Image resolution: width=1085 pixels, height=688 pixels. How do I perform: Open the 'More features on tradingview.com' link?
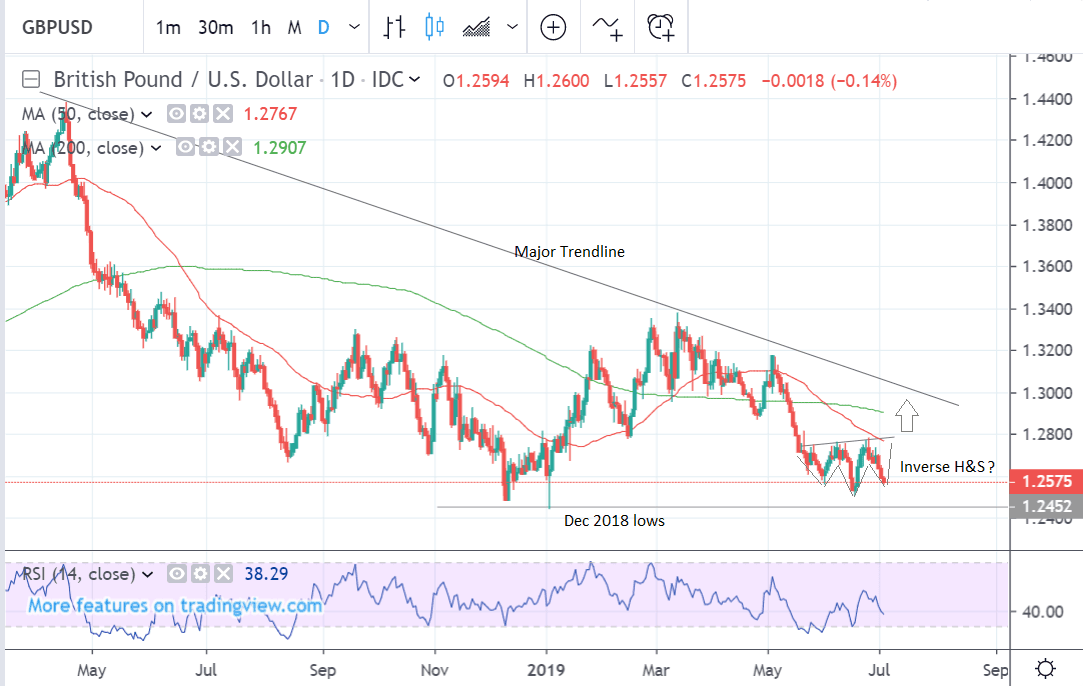pyautogui.click(x=175, y=606)
